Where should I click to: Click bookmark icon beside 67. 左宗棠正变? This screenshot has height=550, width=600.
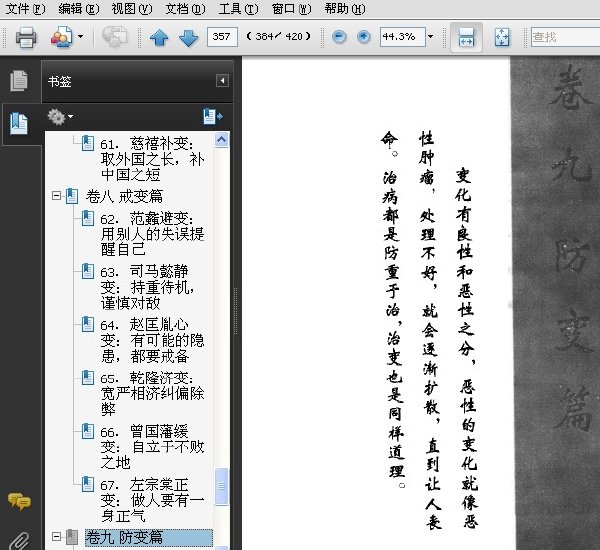pos(88,484)
